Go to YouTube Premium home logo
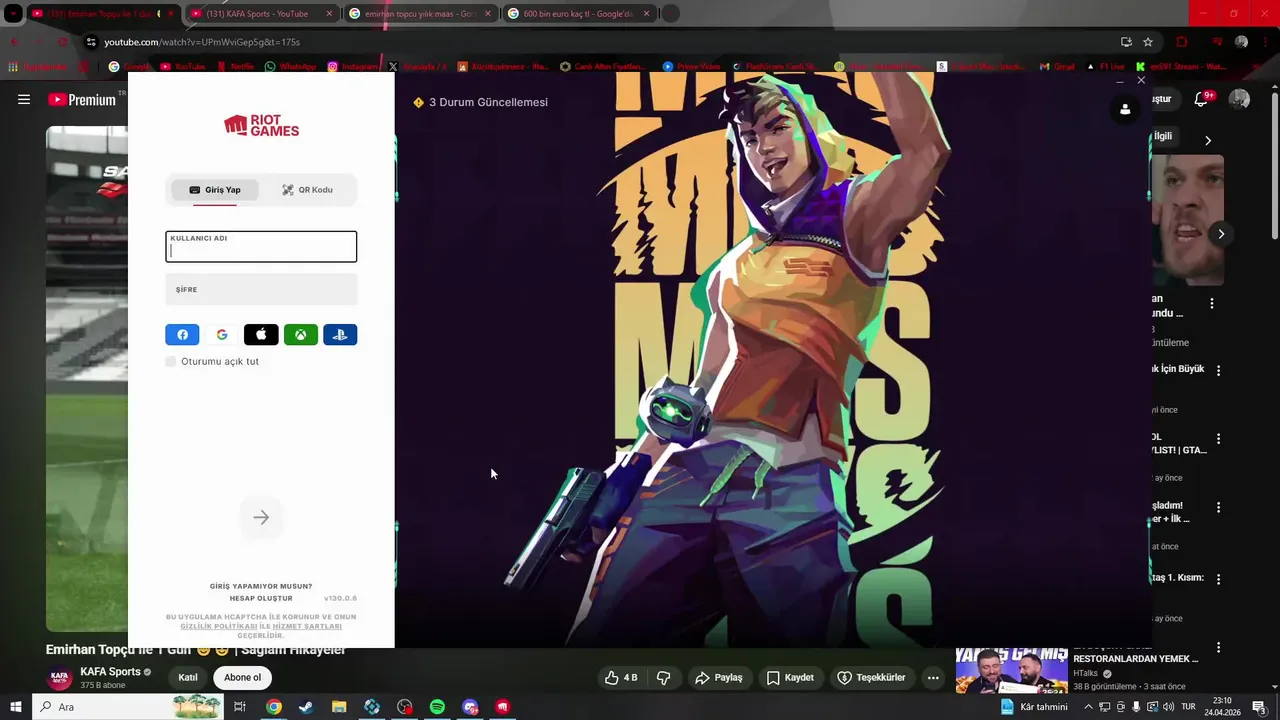Viewport: 1280px width, 720px height. (x=82, y=100)
